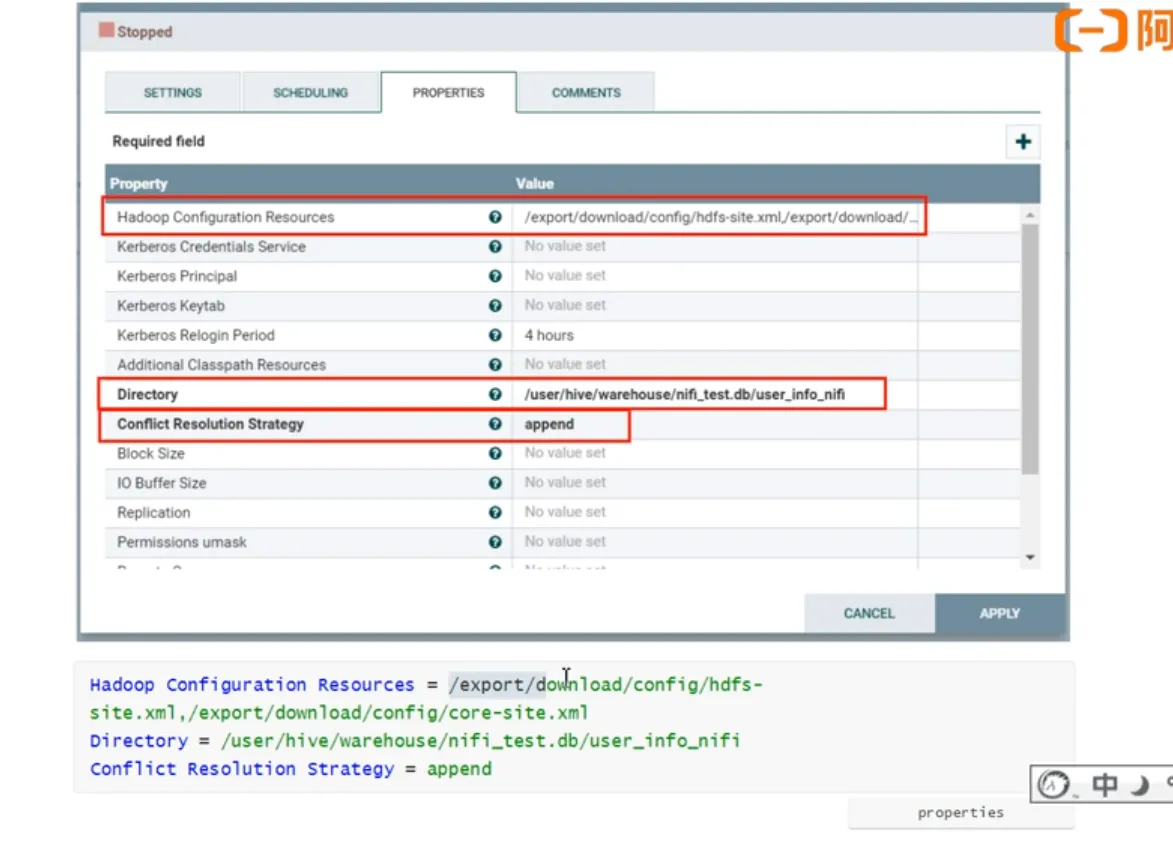Click help icon for Replication
Viewport: 1173px width, 862px height.
pos(494,513)
